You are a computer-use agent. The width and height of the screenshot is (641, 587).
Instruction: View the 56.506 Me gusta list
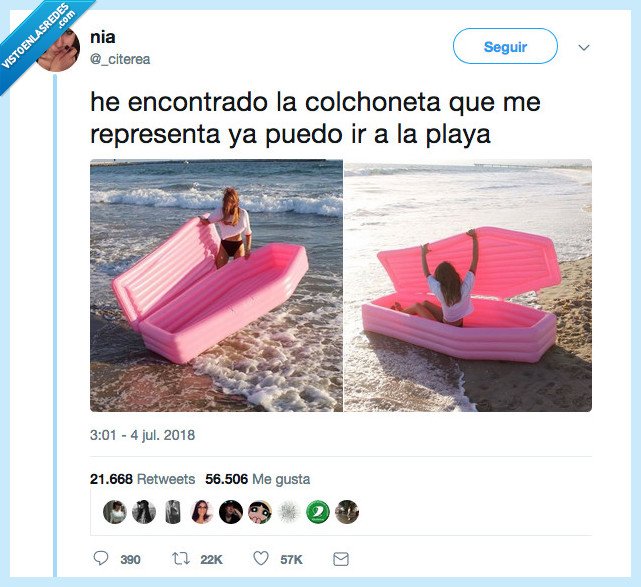(258, 479)
